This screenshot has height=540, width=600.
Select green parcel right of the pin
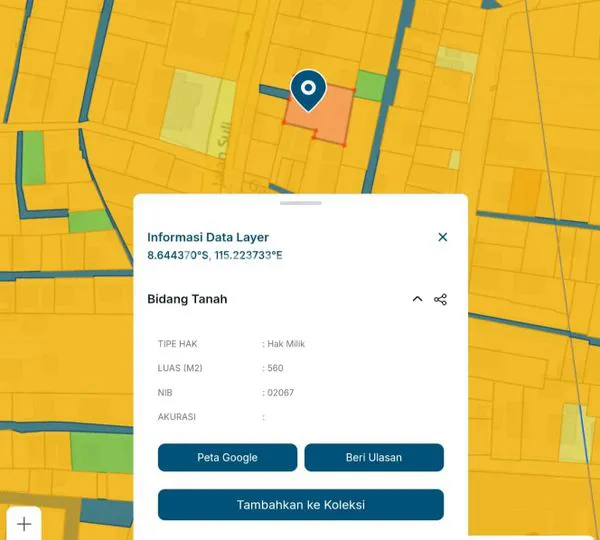pyautogui.click(x=370, y=86)
